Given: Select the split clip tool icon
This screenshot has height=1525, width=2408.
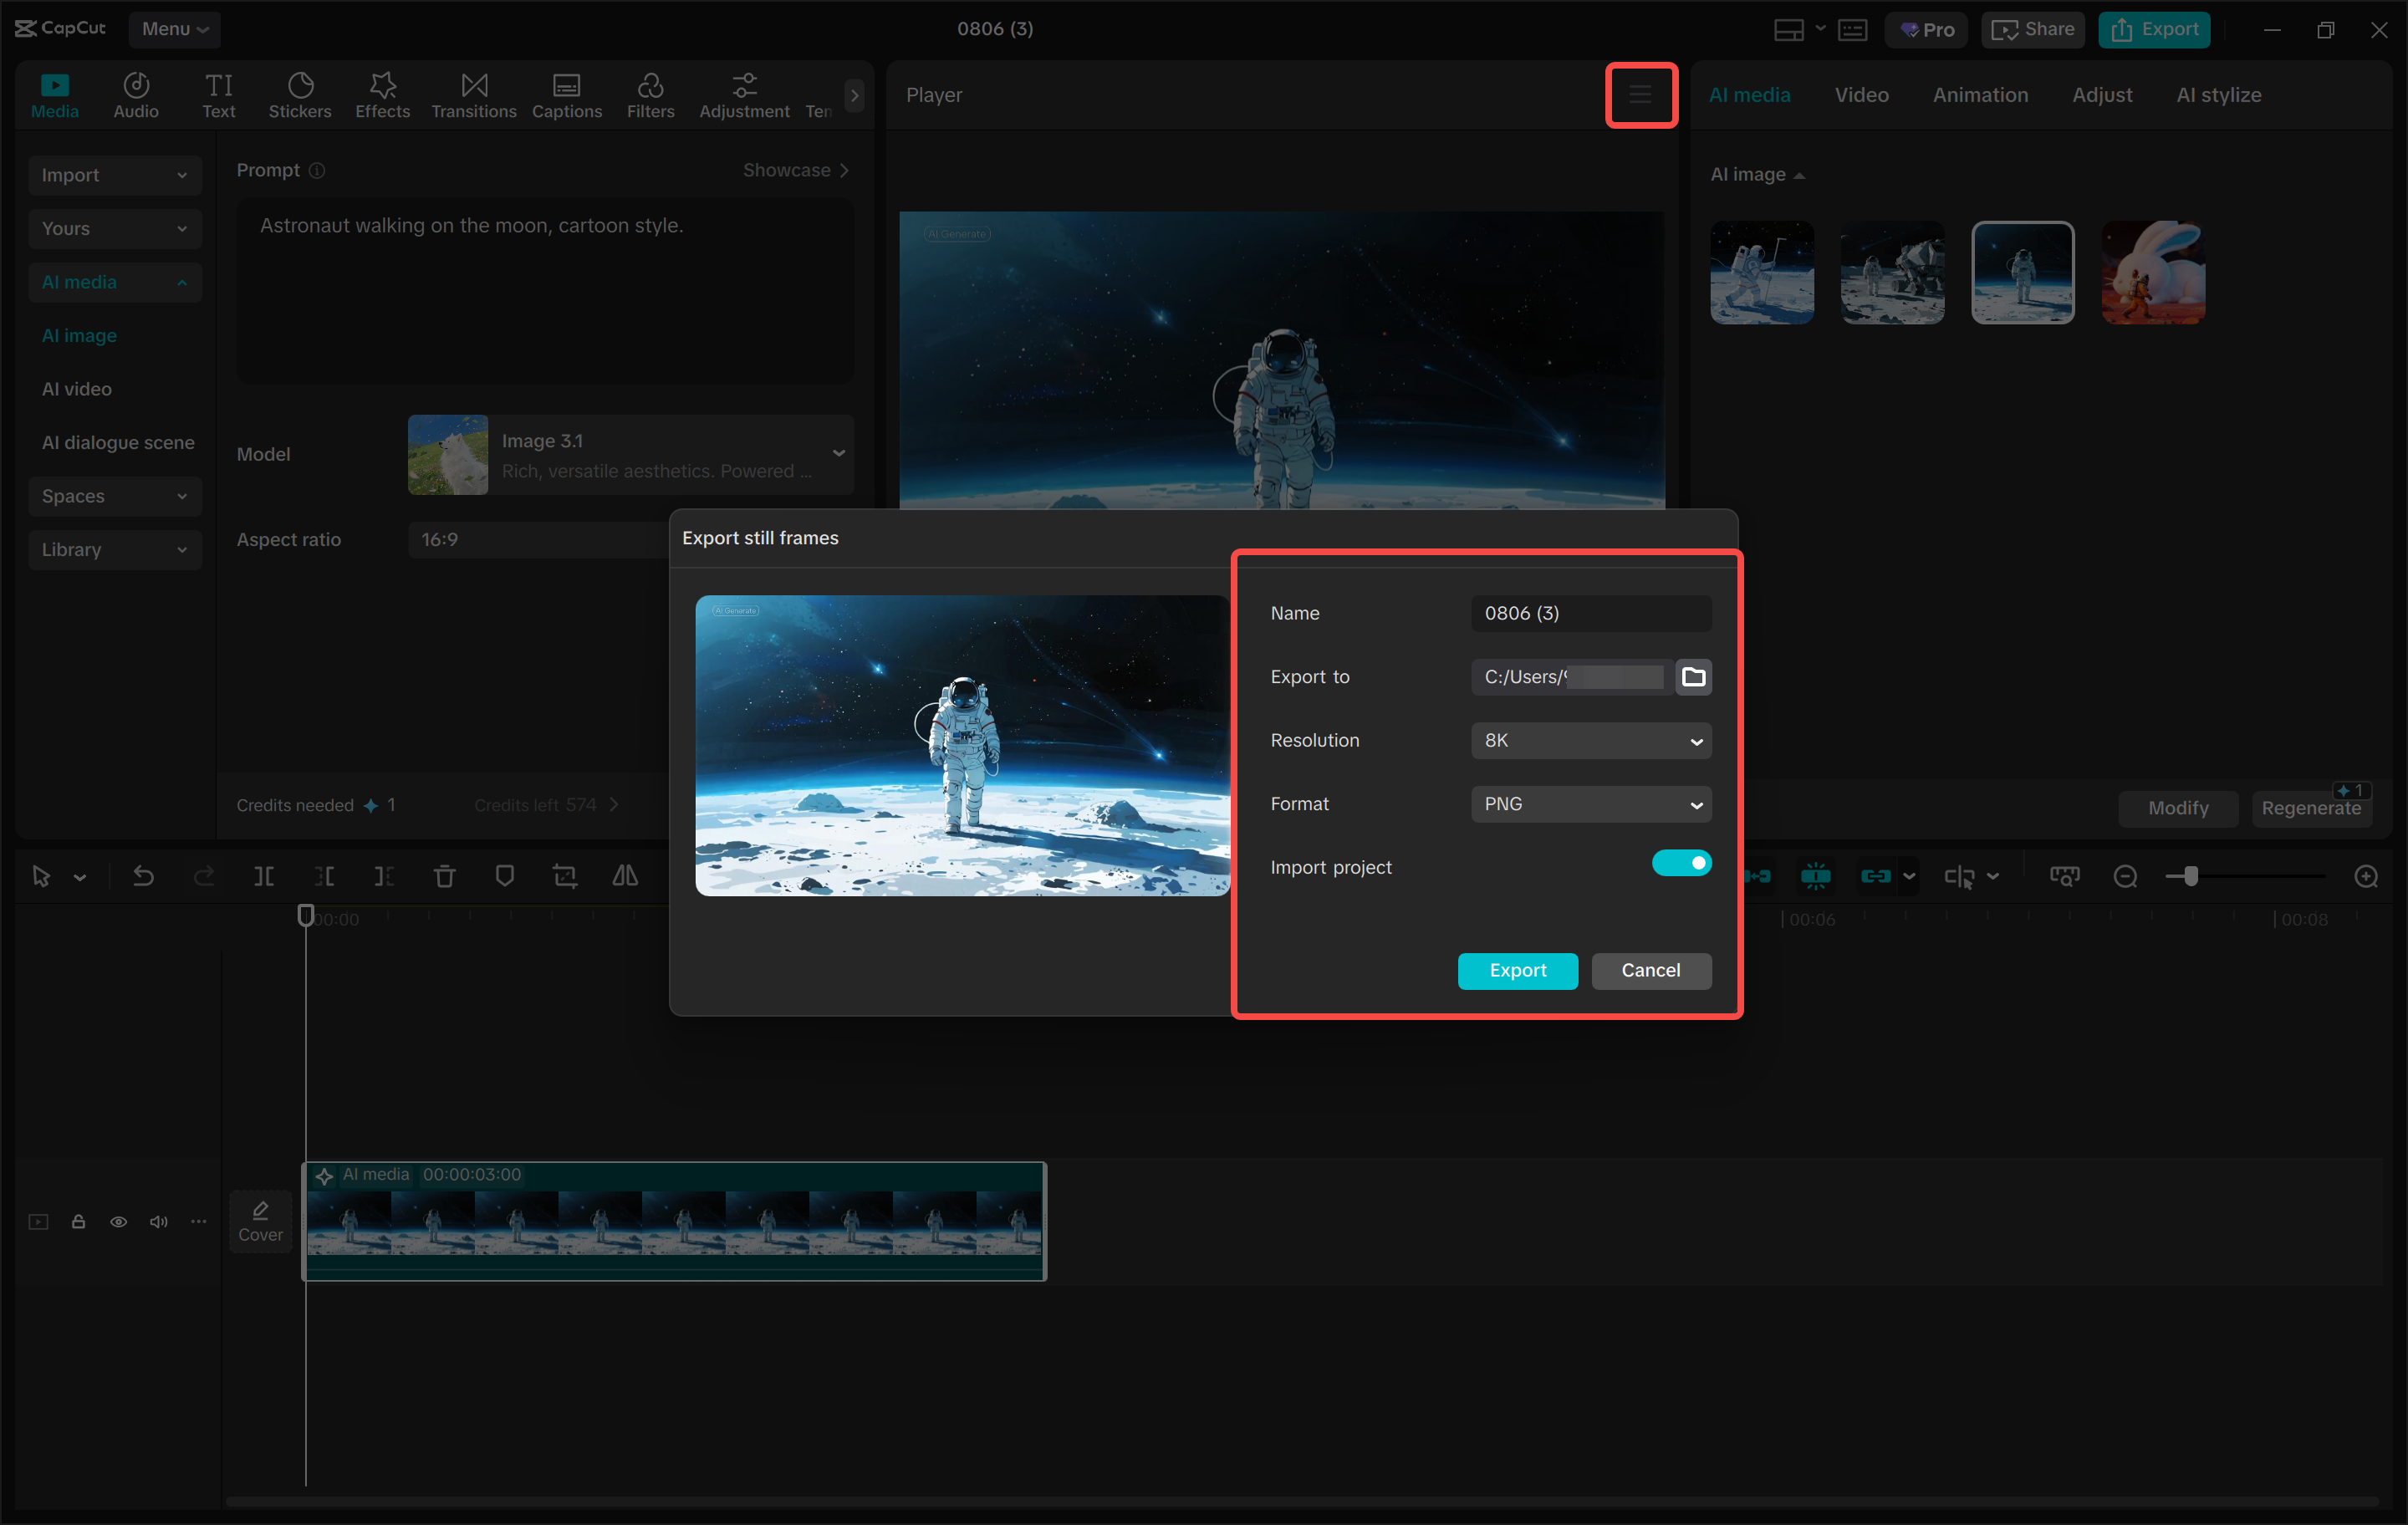Looking at the screenshot, I should [264, 877].
